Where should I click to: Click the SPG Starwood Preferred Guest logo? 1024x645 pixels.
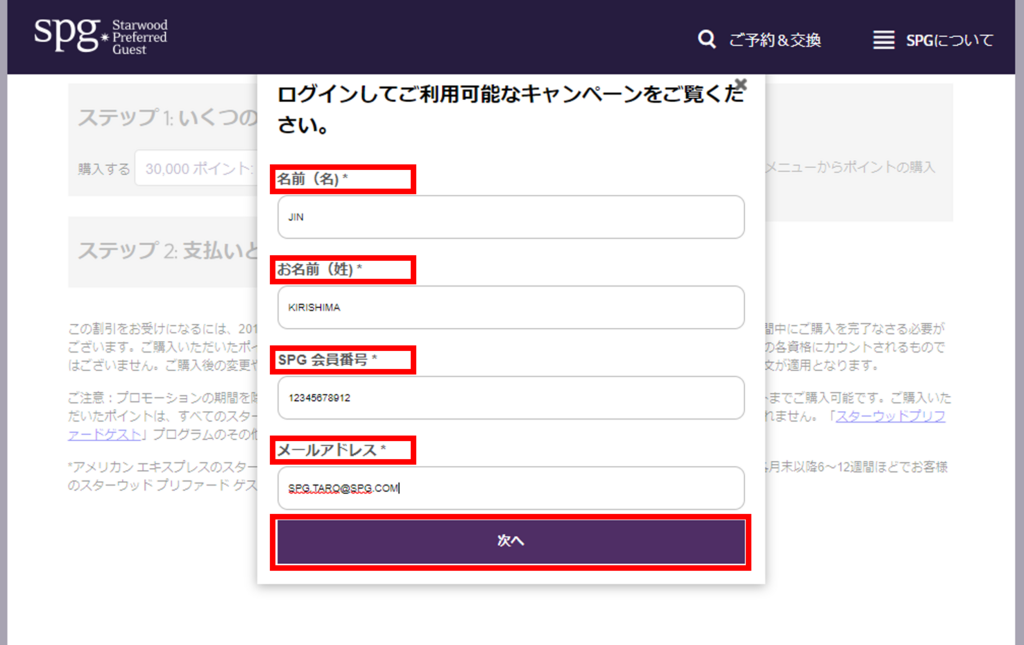point(101,37)
